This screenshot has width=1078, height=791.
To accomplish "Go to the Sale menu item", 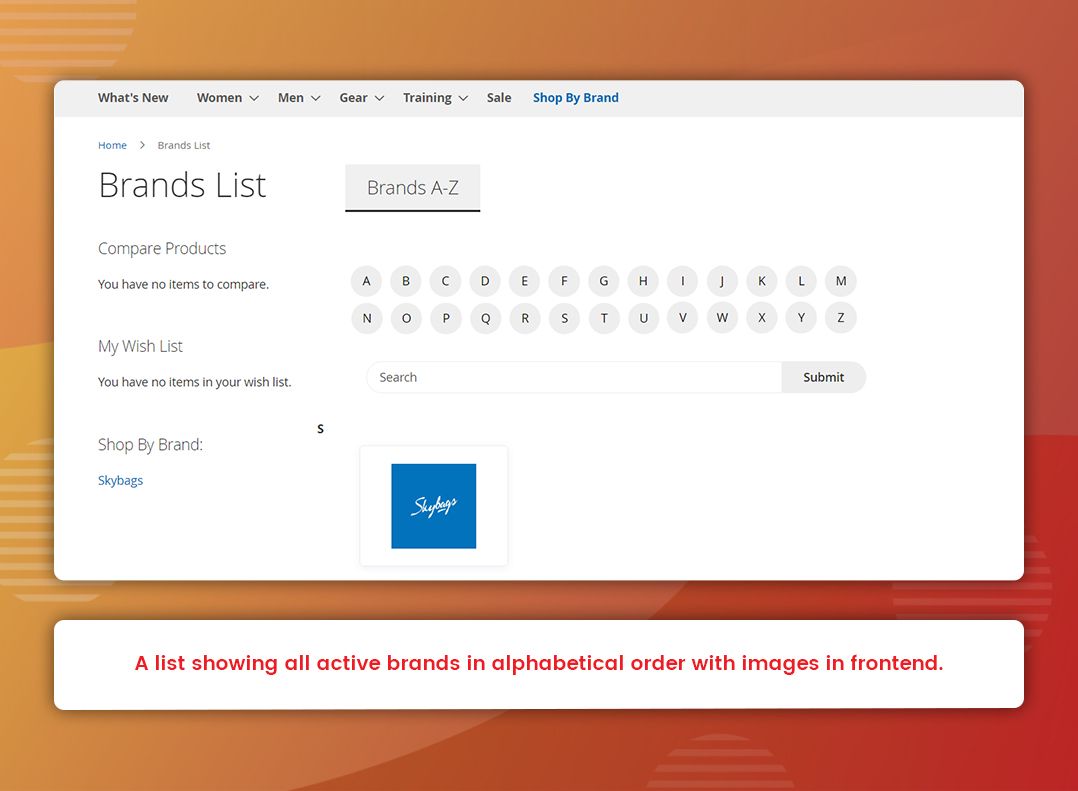I will [x=499, y=98].
